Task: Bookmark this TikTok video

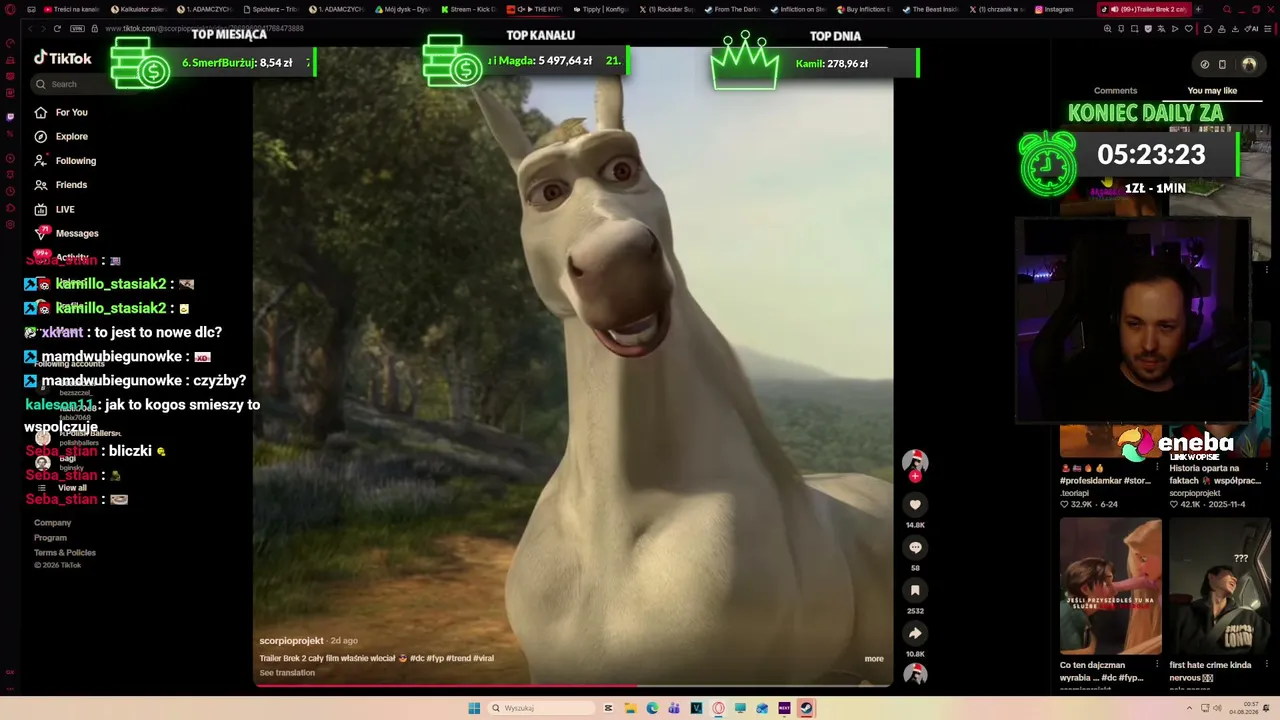Action: [x=915, y=591]
